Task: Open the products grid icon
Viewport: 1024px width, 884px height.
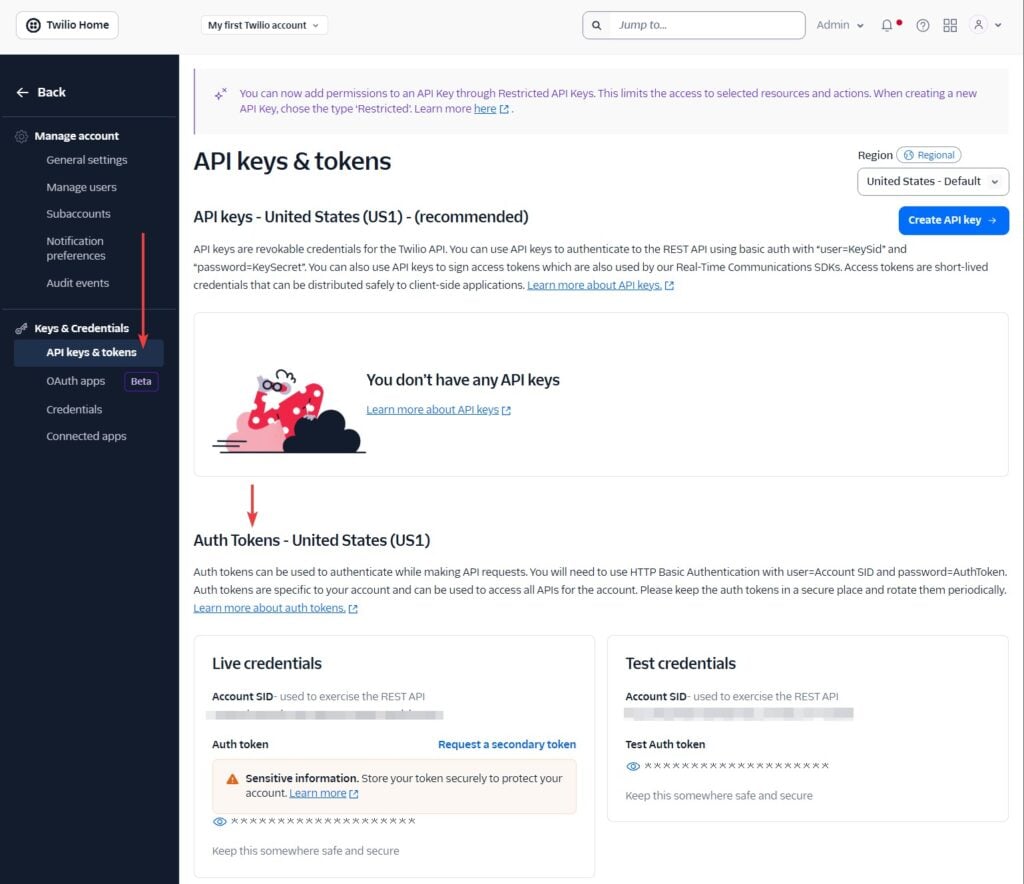Action: pyautogui.click(x=950, y=25)
